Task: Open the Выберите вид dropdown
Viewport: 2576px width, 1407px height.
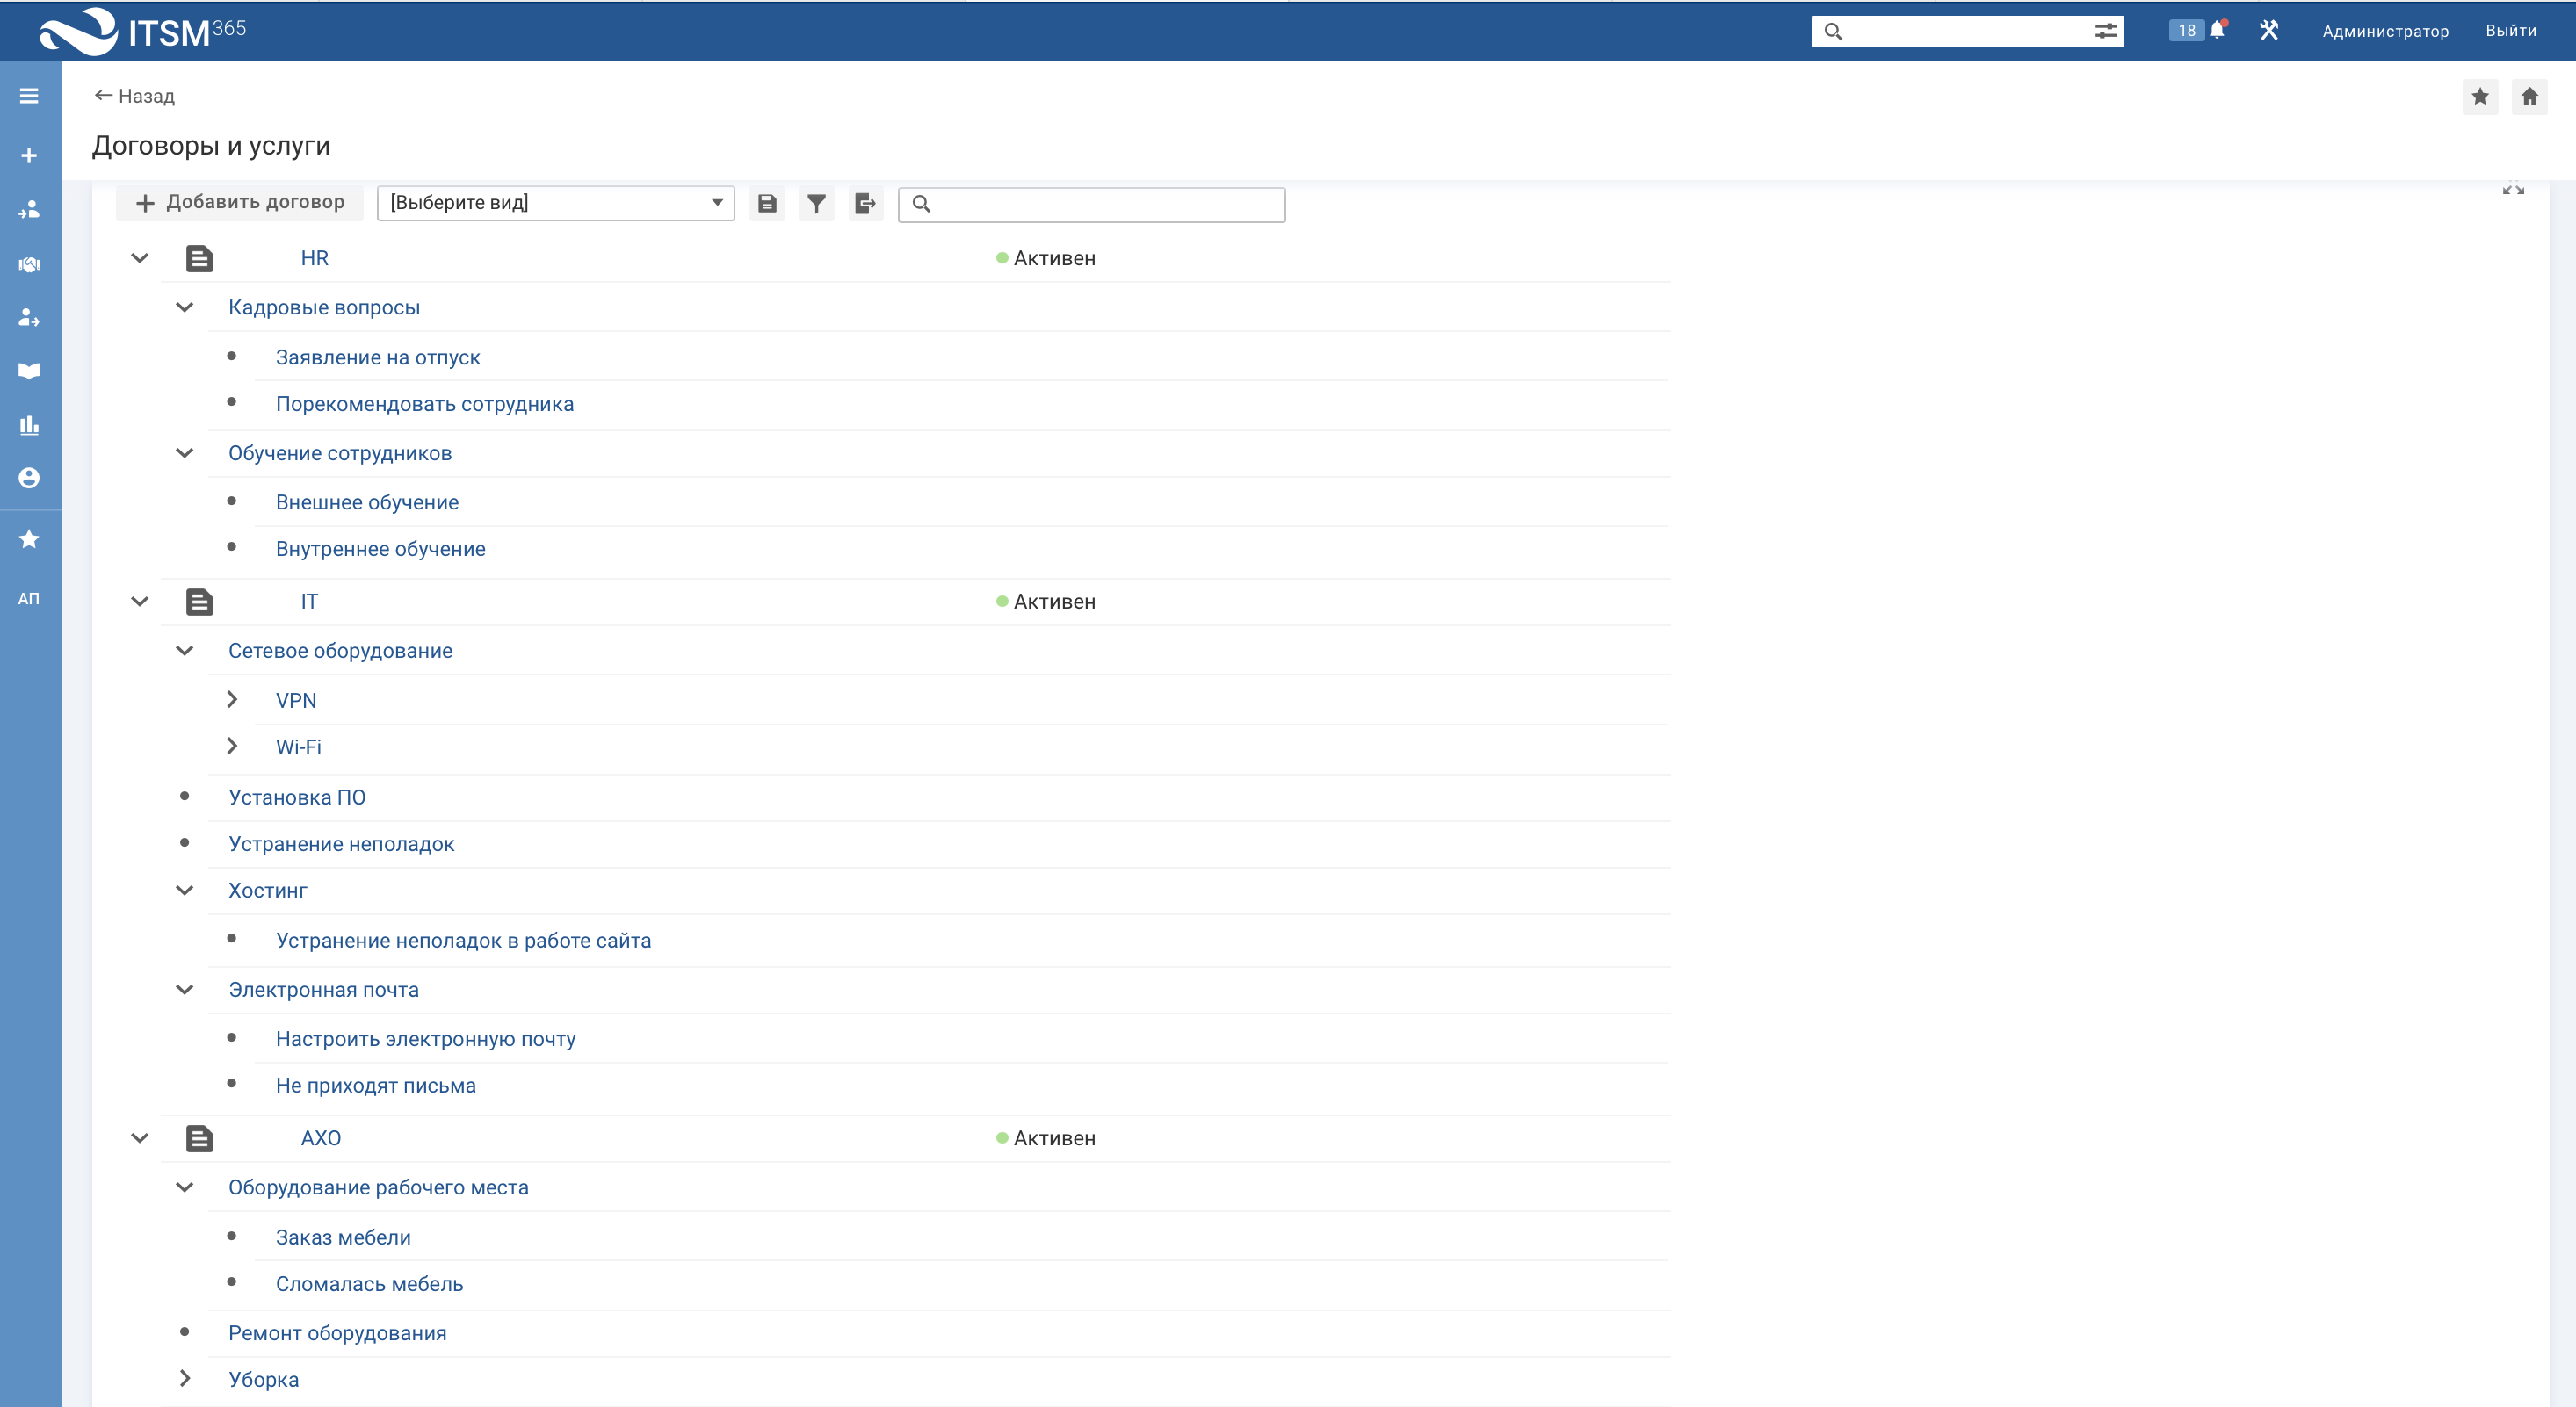Action: (x=555, y=203)
